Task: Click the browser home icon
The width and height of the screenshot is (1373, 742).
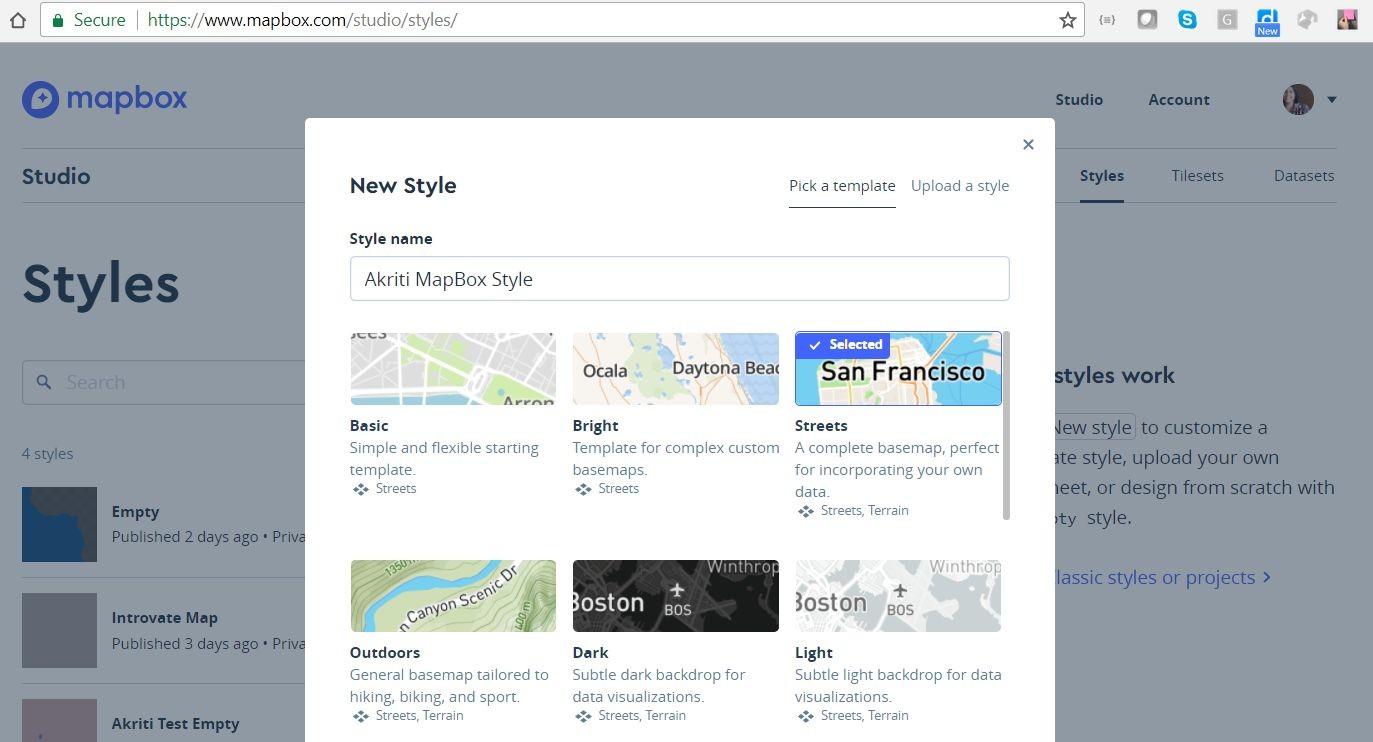Action: pyautogui.click(x=17, y=20)
